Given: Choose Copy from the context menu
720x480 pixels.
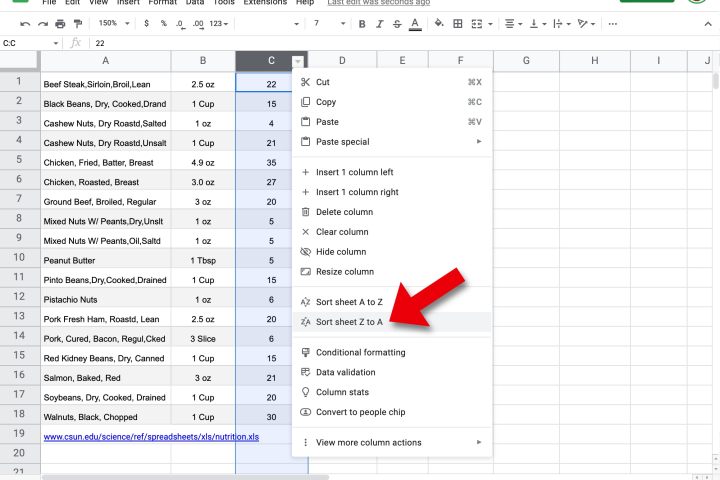Looking at the screenshot, I should click(x=392, y=102).
